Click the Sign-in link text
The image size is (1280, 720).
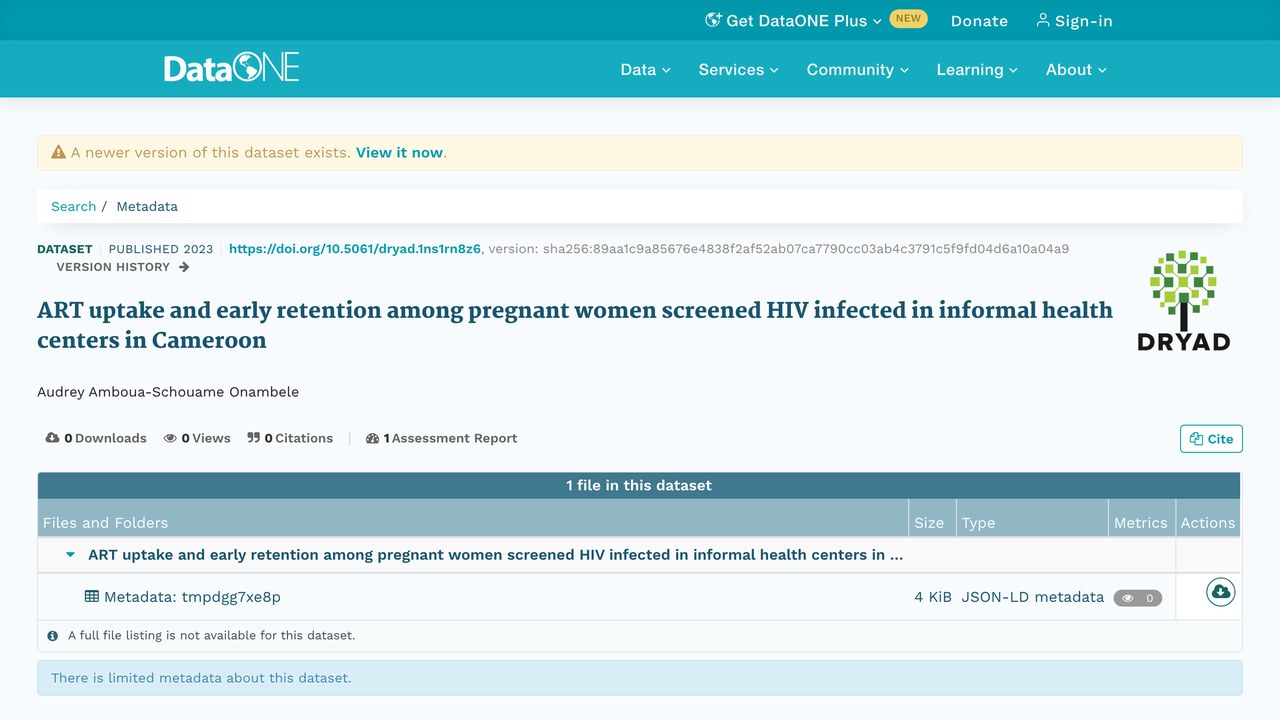click(x=1084, y=20)
